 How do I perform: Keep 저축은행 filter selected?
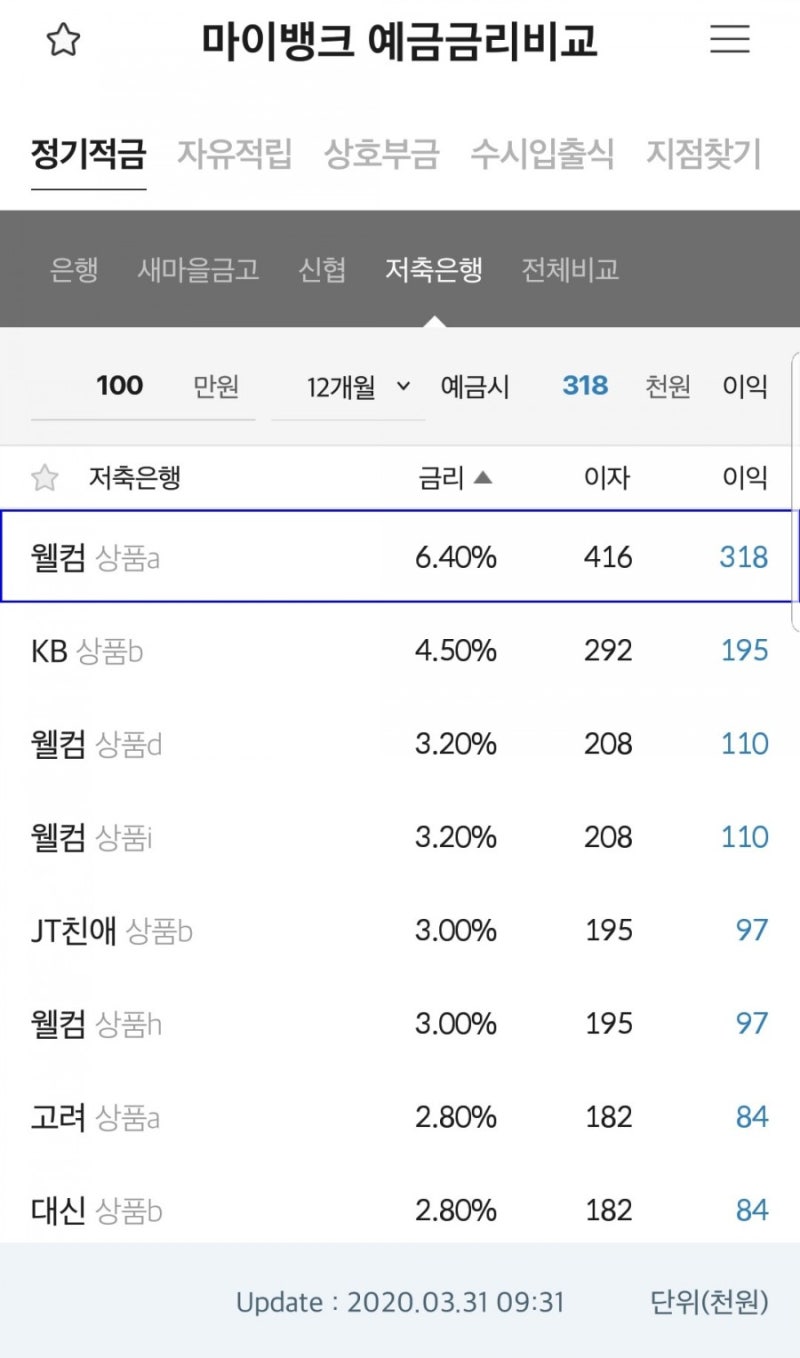[433, 270]
